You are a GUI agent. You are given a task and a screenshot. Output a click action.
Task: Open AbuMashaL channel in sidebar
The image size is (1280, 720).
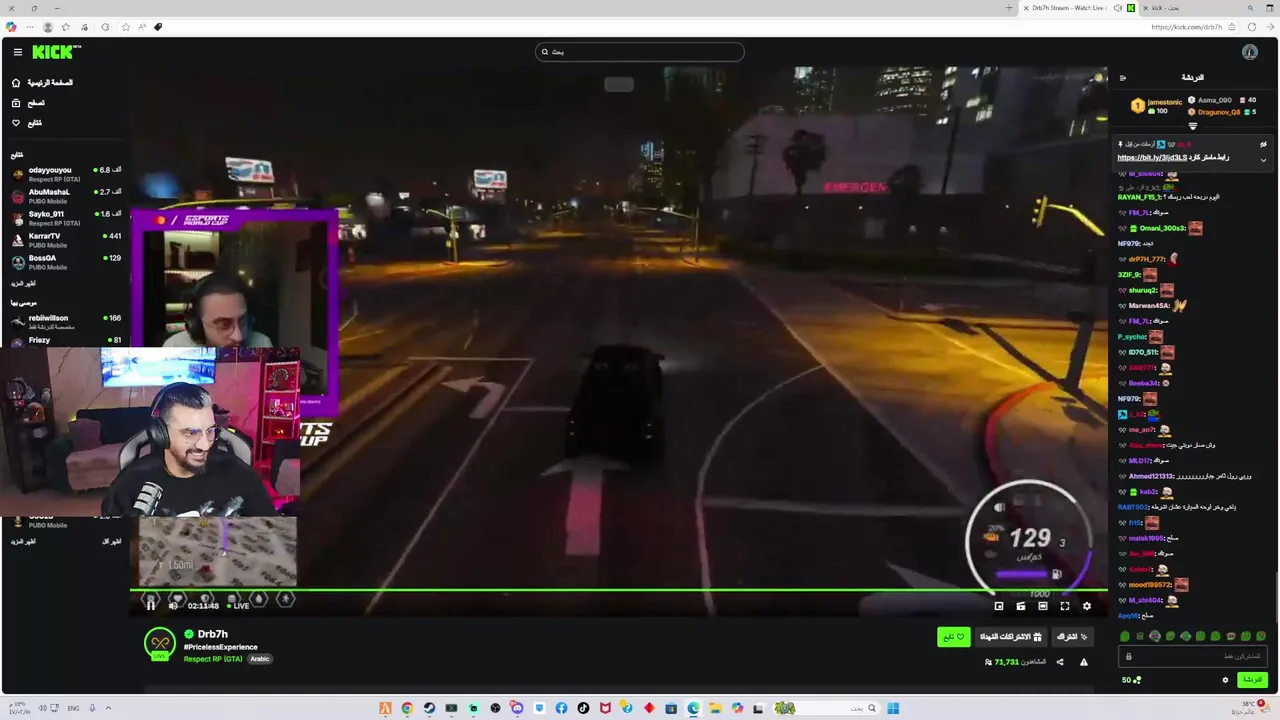point(66,196)
